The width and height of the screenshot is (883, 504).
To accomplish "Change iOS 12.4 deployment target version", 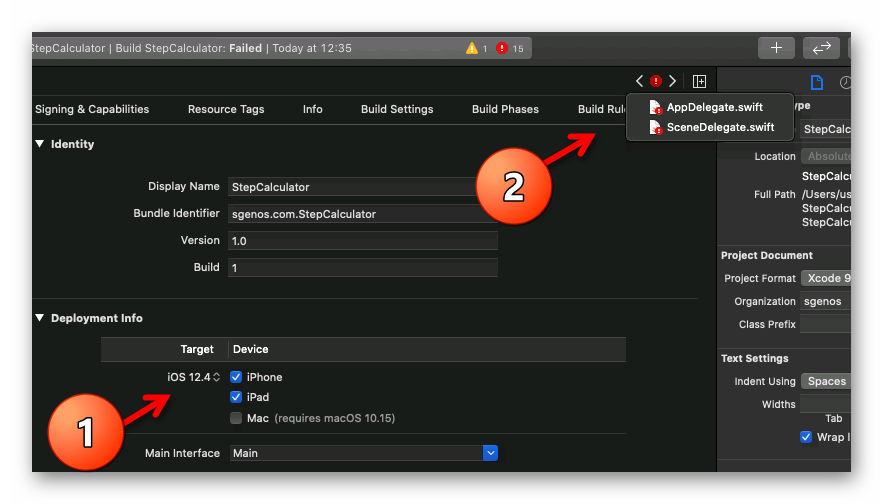I will click(x=194, y=377).
